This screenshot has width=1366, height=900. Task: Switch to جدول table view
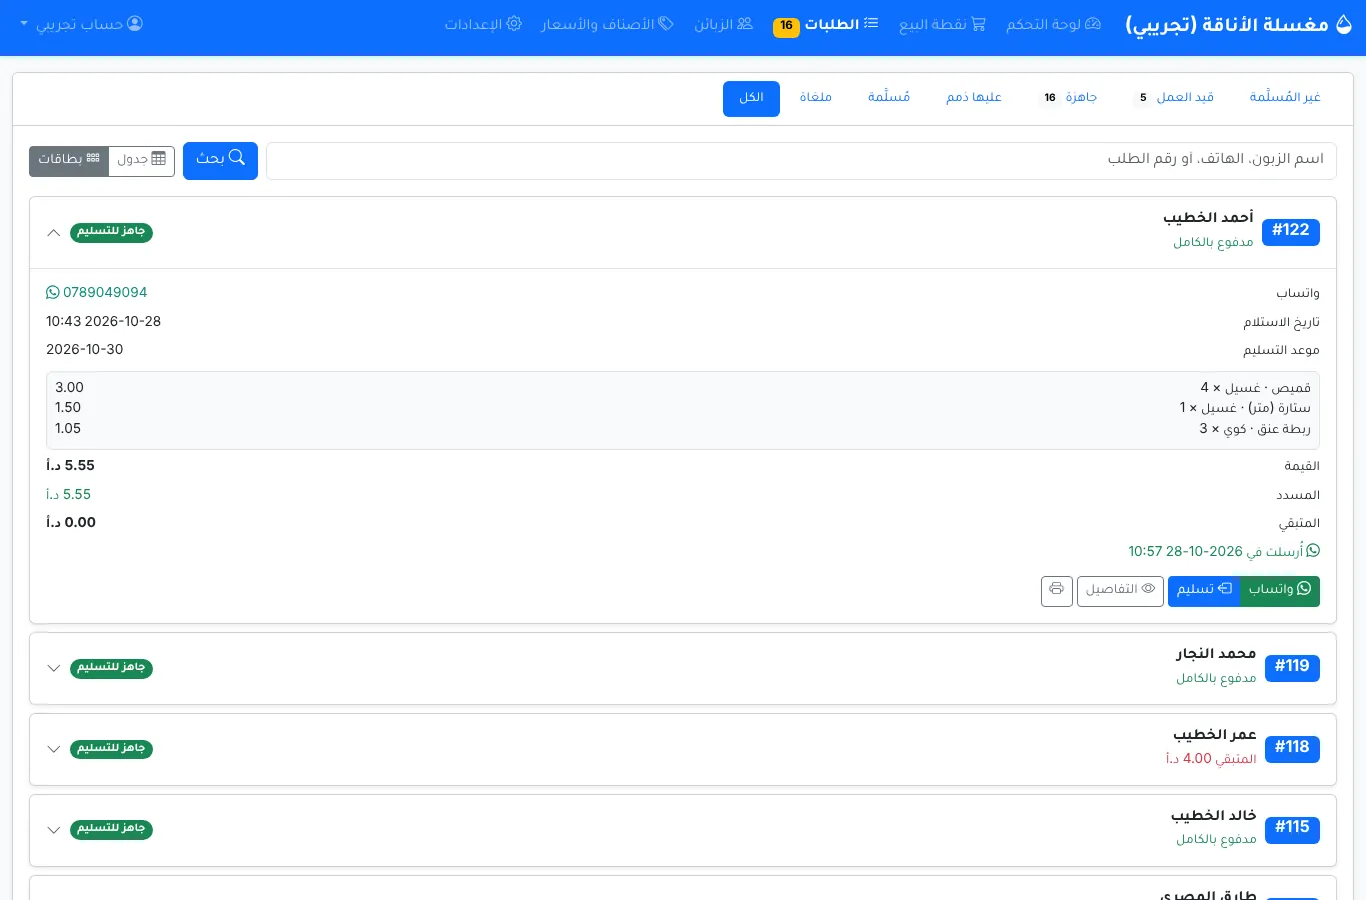click(x=141, y=160)
